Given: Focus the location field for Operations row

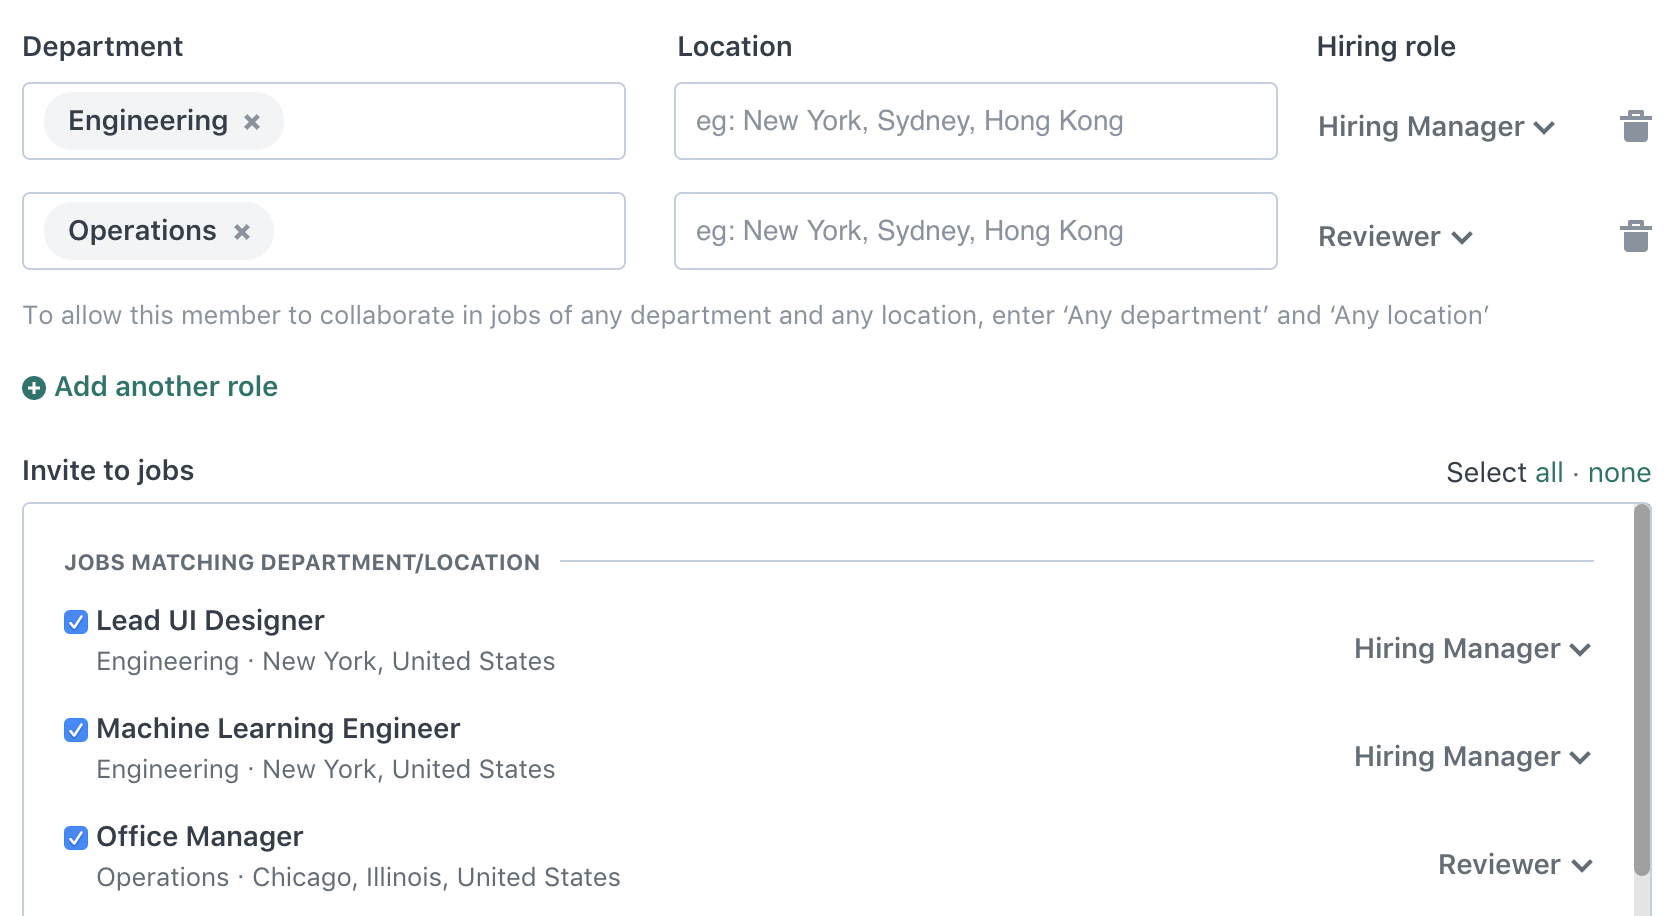Looking at the screenshot, I should [976, 231].
